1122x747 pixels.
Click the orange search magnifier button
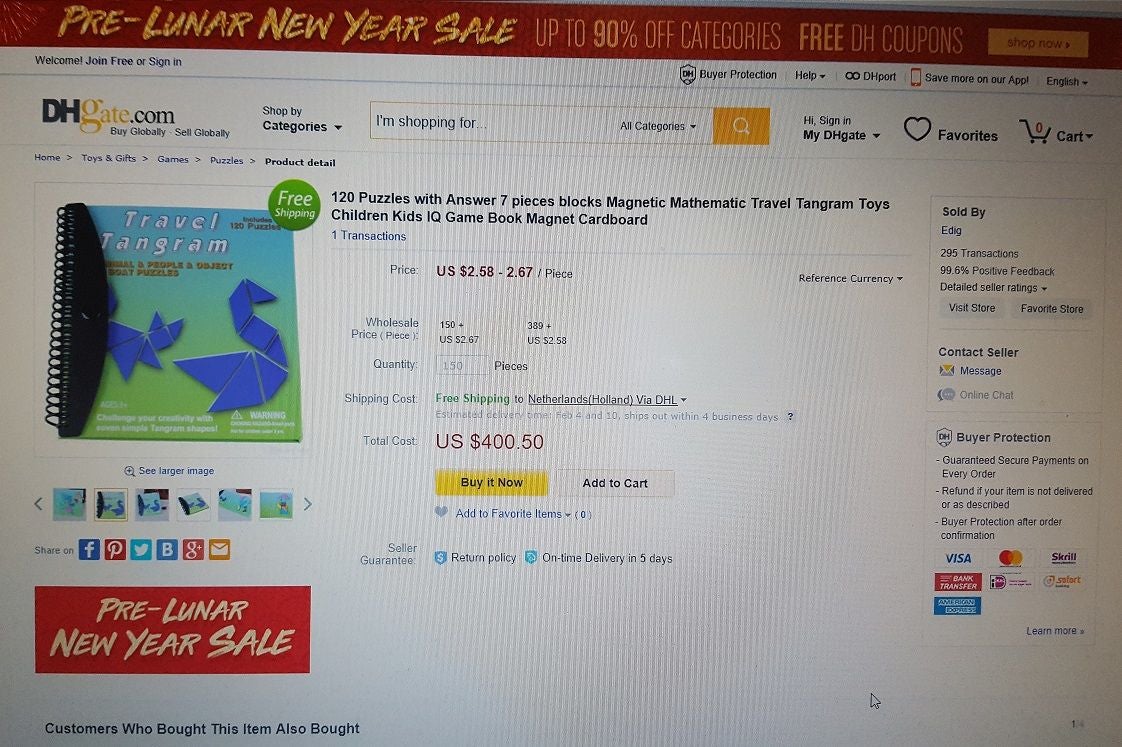pyautogui.click(x=741, y=127)
